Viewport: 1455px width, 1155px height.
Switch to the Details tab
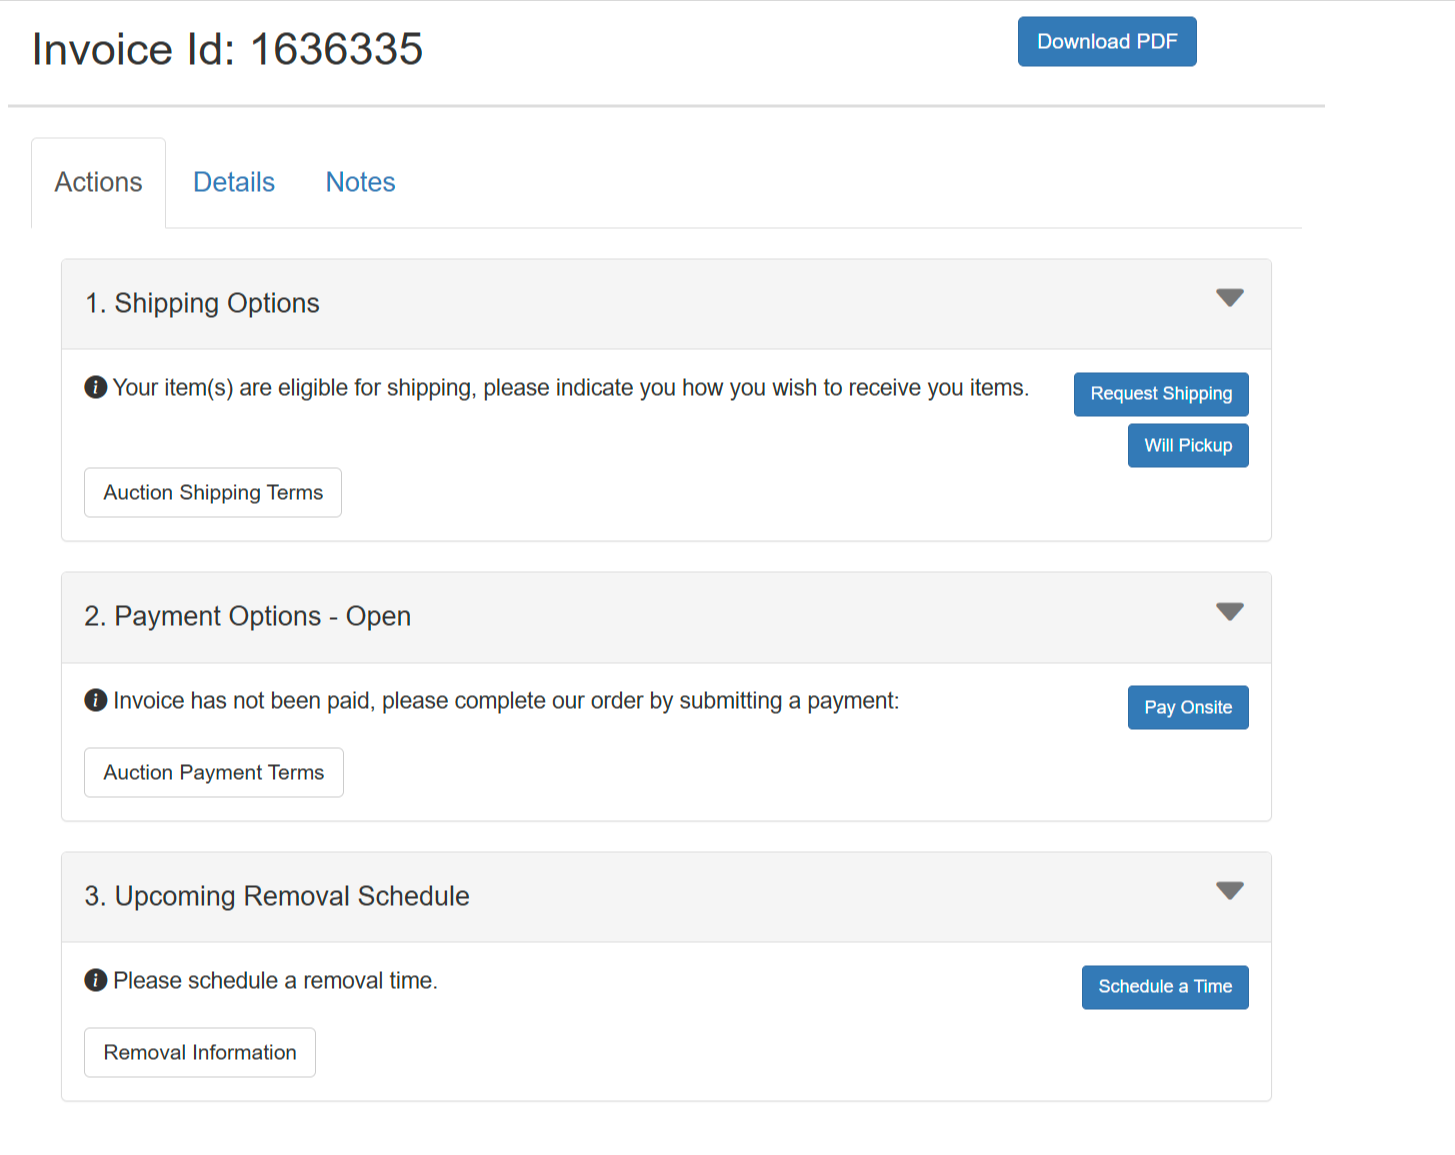coord(233,182)
